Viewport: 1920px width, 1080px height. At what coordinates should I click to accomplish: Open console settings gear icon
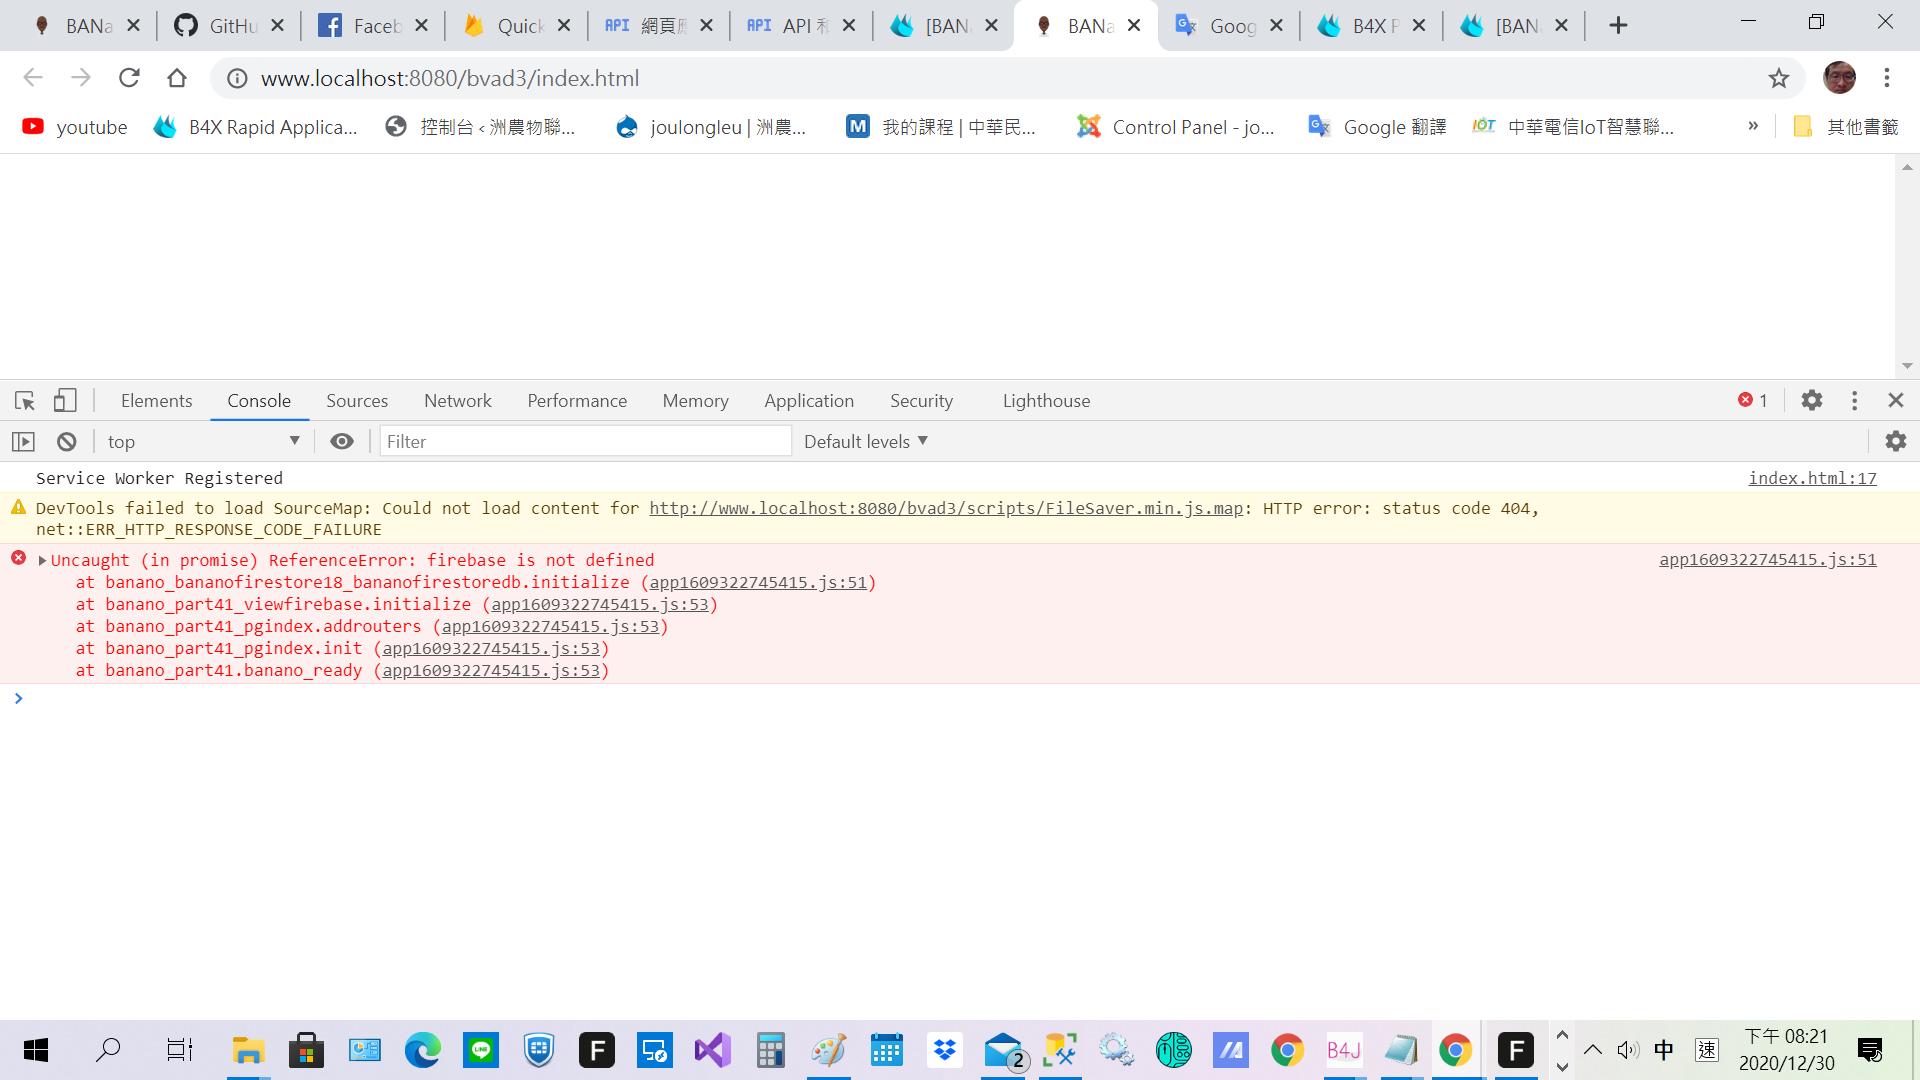1895,441
